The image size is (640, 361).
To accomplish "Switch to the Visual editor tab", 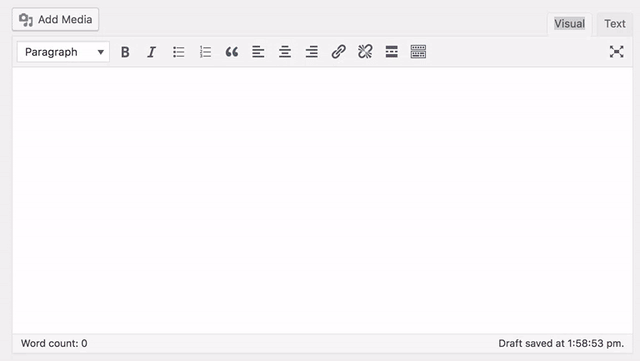I will [569, 24].
